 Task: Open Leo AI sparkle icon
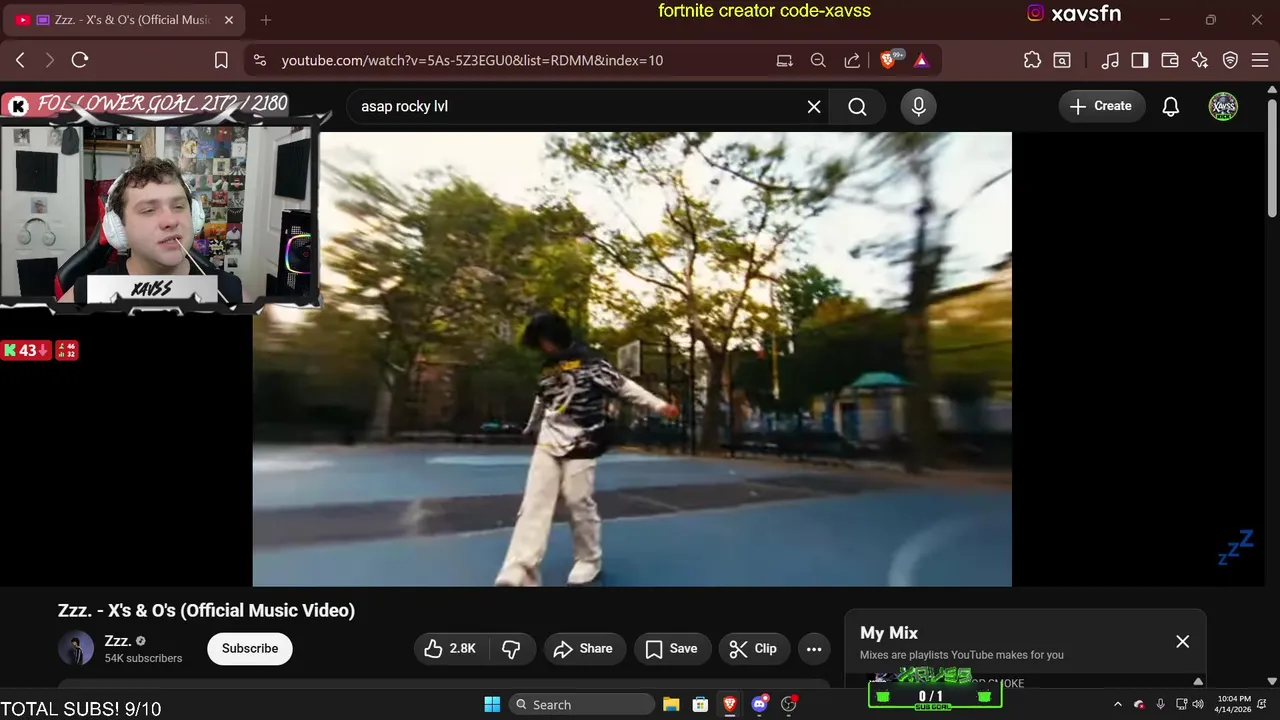click(x=1200, y=60)
